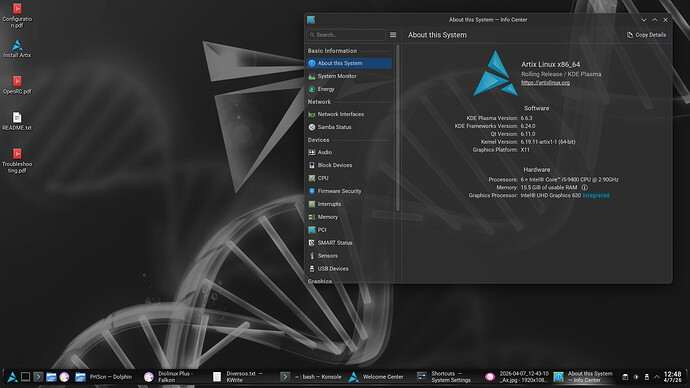Screen dimensions: 690x388
Task: Click the Processors value text
Action: coord(569,179)
